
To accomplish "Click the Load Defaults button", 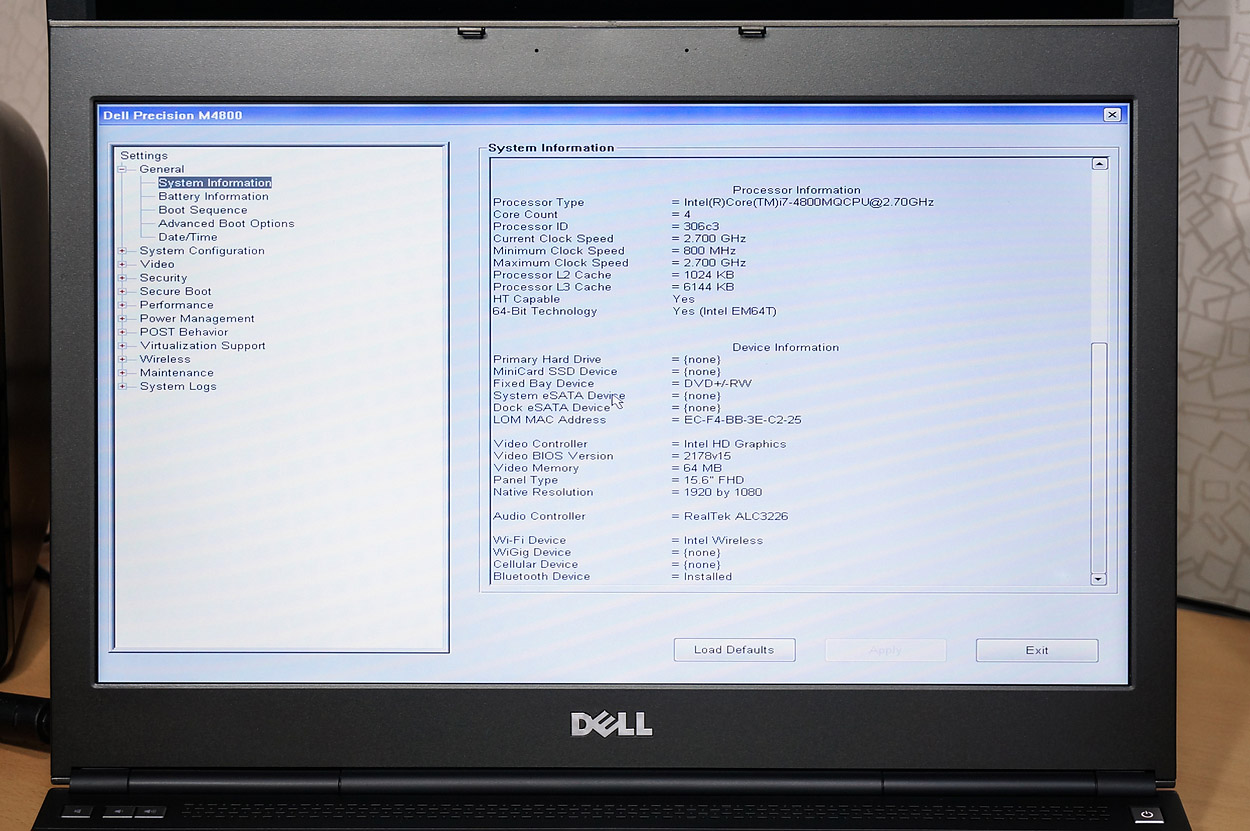I will point(735,650).
